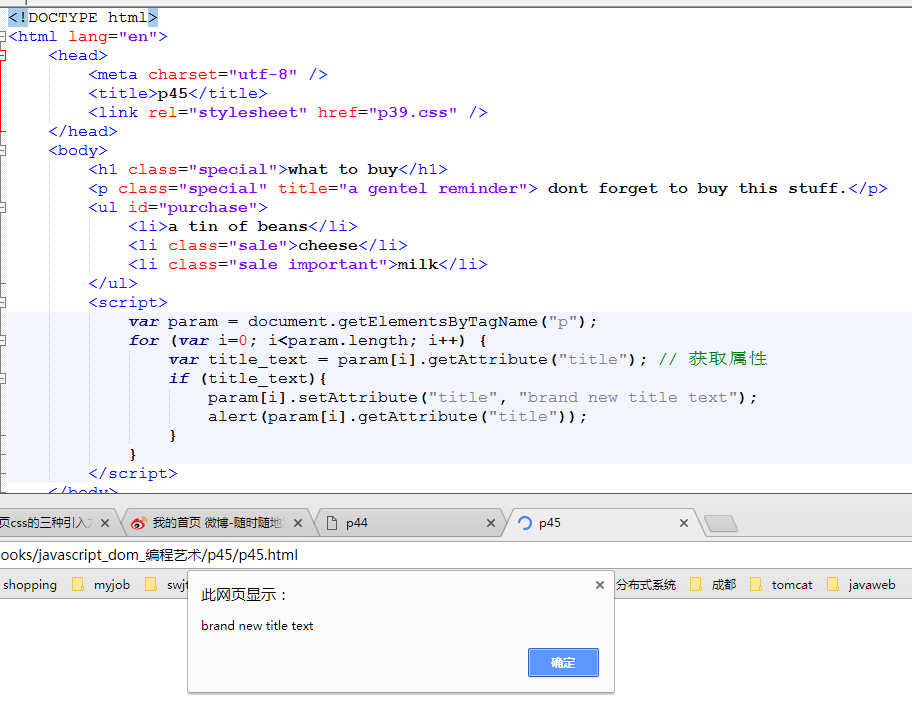
Task: Switch to the 页css的三种引入 tab
Action: coord(46,523)
